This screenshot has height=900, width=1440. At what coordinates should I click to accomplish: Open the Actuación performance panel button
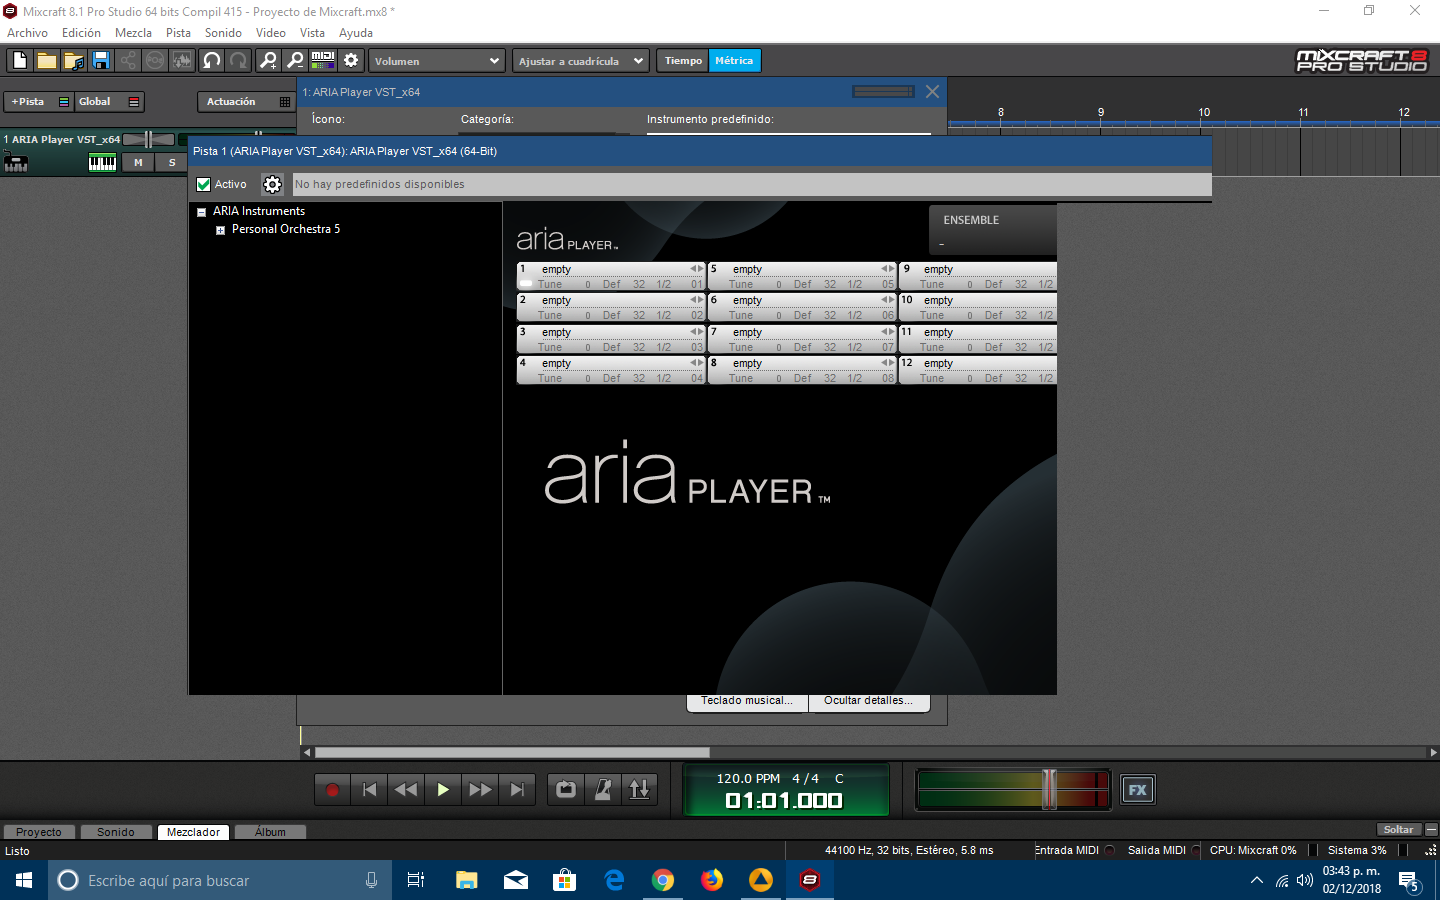246,102
